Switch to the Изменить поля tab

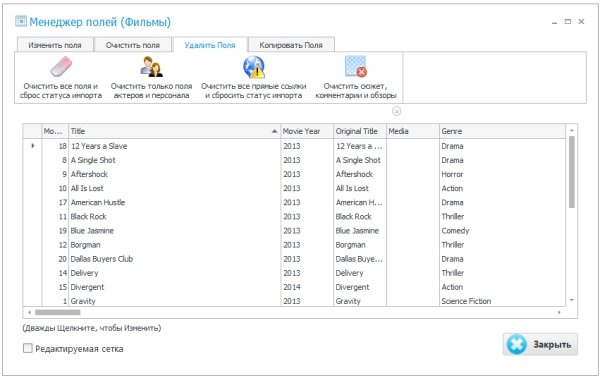pyautogui.click(x=55, y=45)
